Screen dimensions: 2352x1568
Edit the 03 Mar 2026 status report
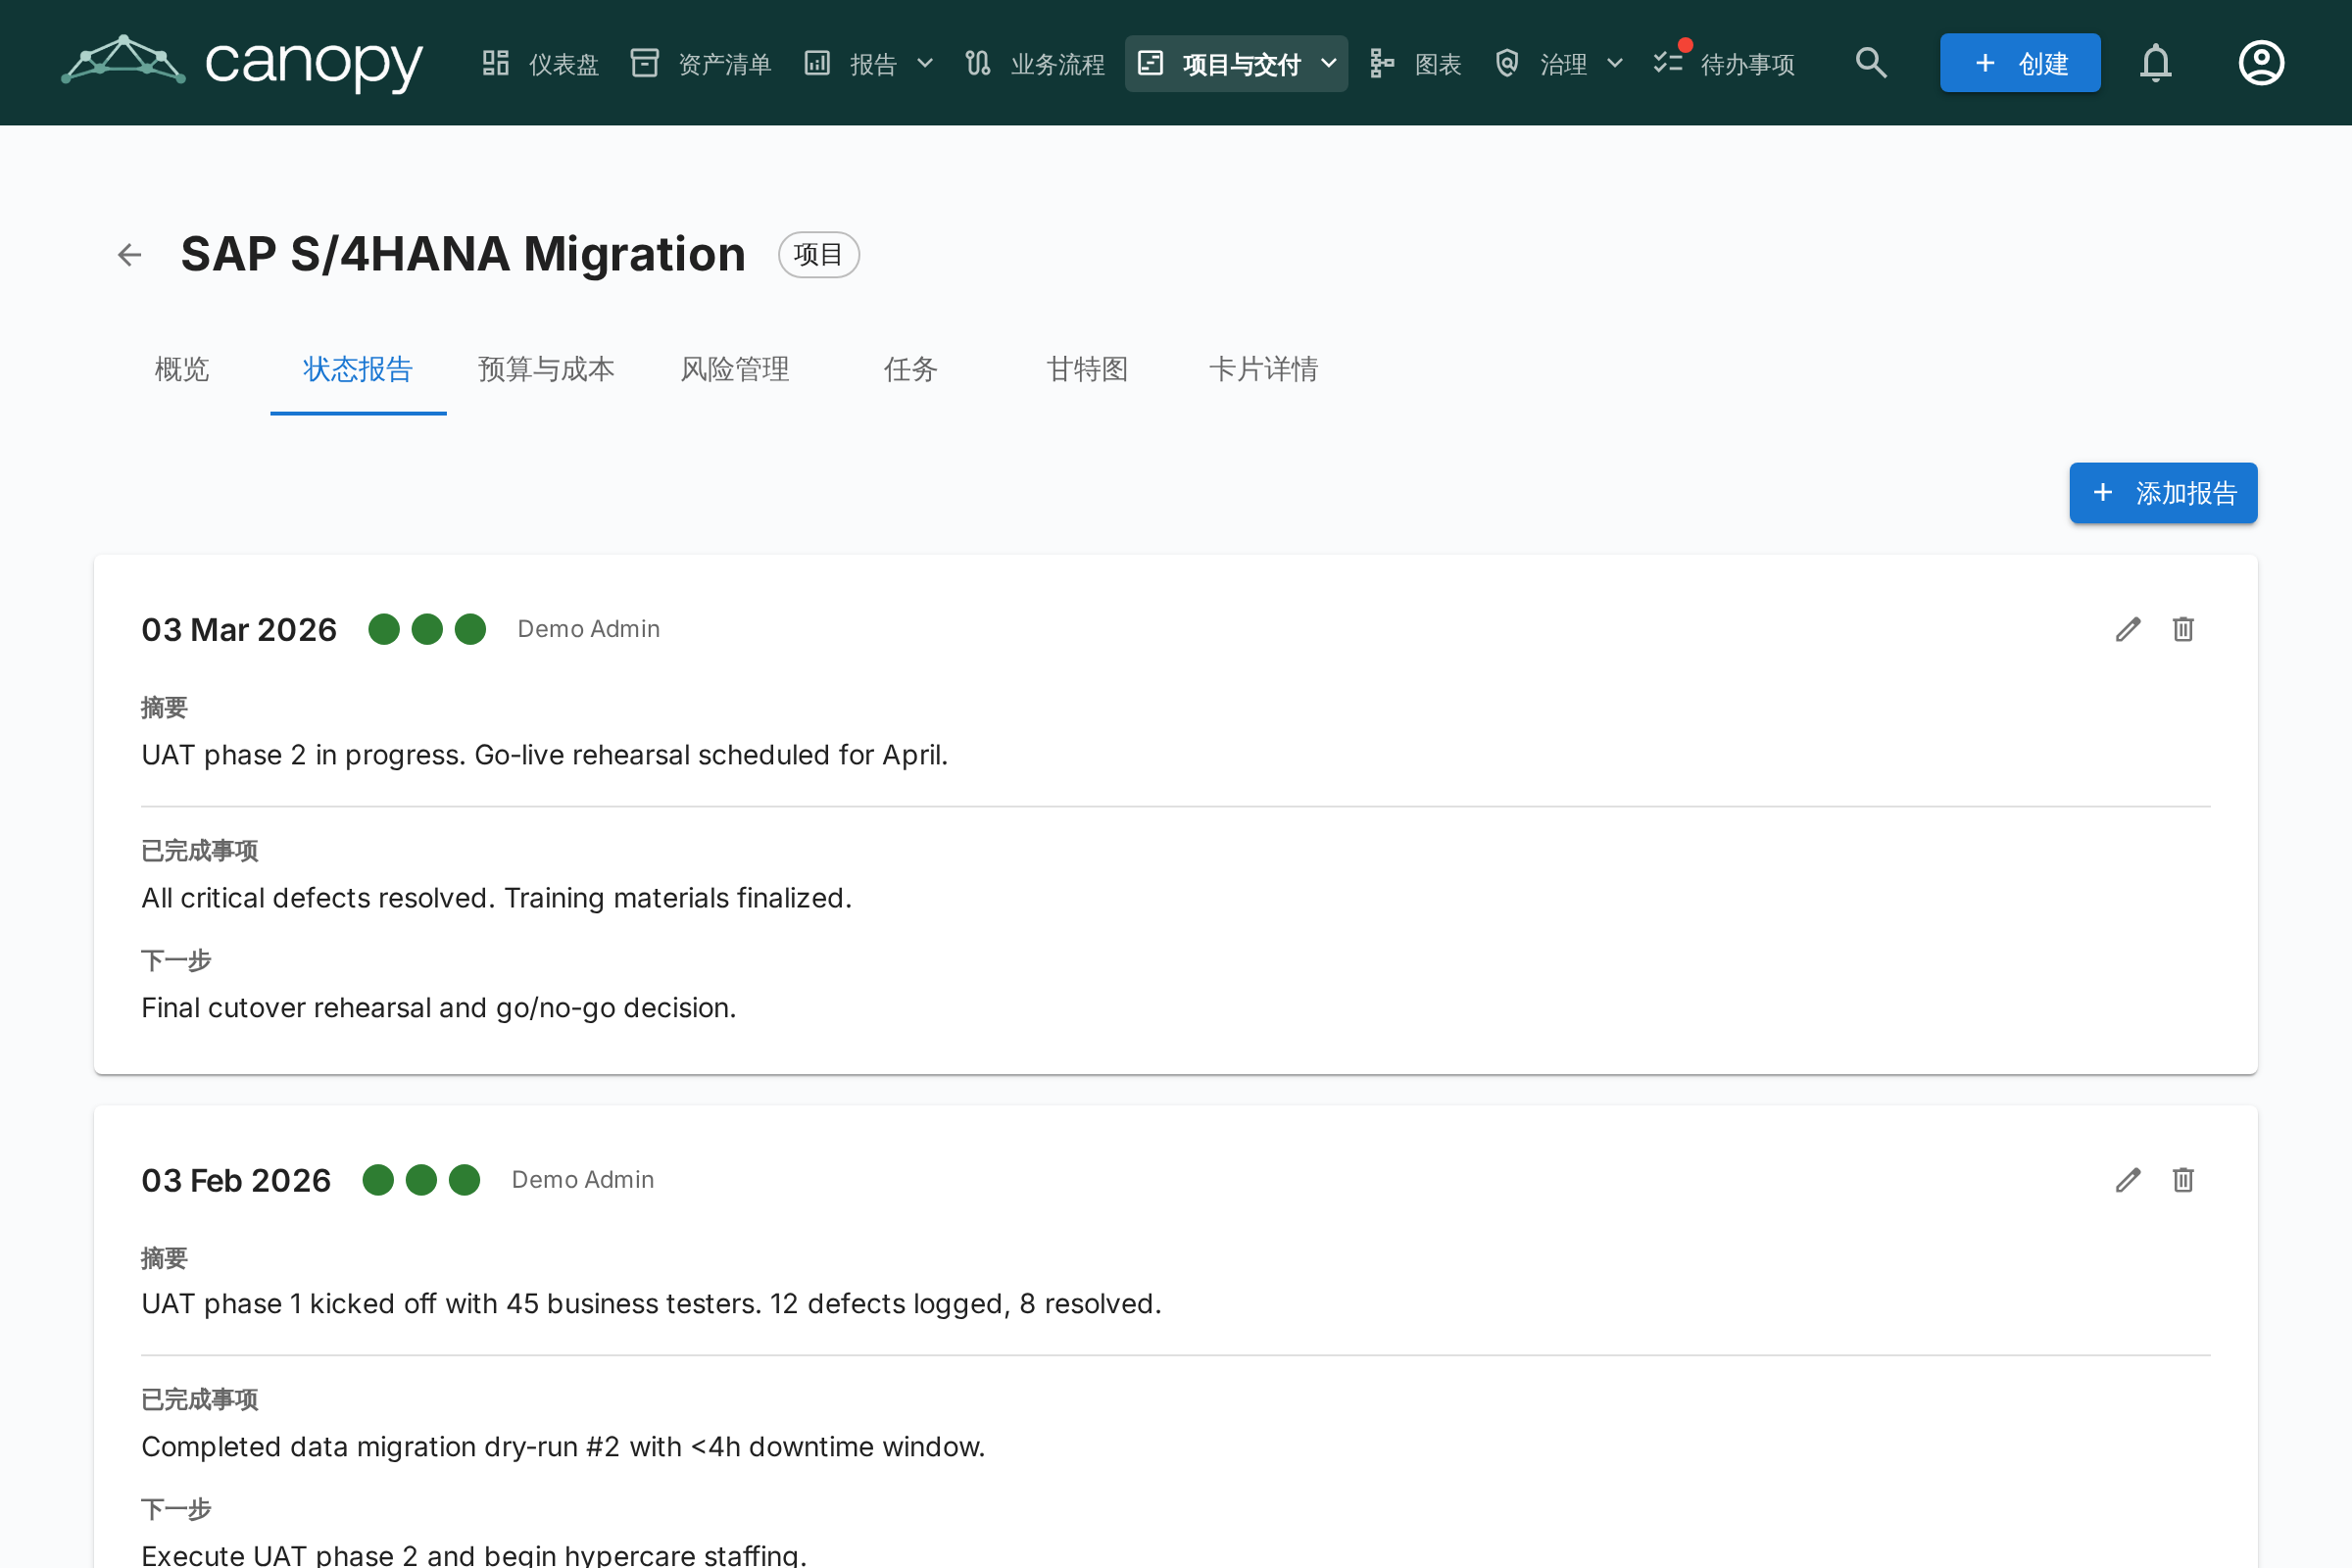point(2128,629)
